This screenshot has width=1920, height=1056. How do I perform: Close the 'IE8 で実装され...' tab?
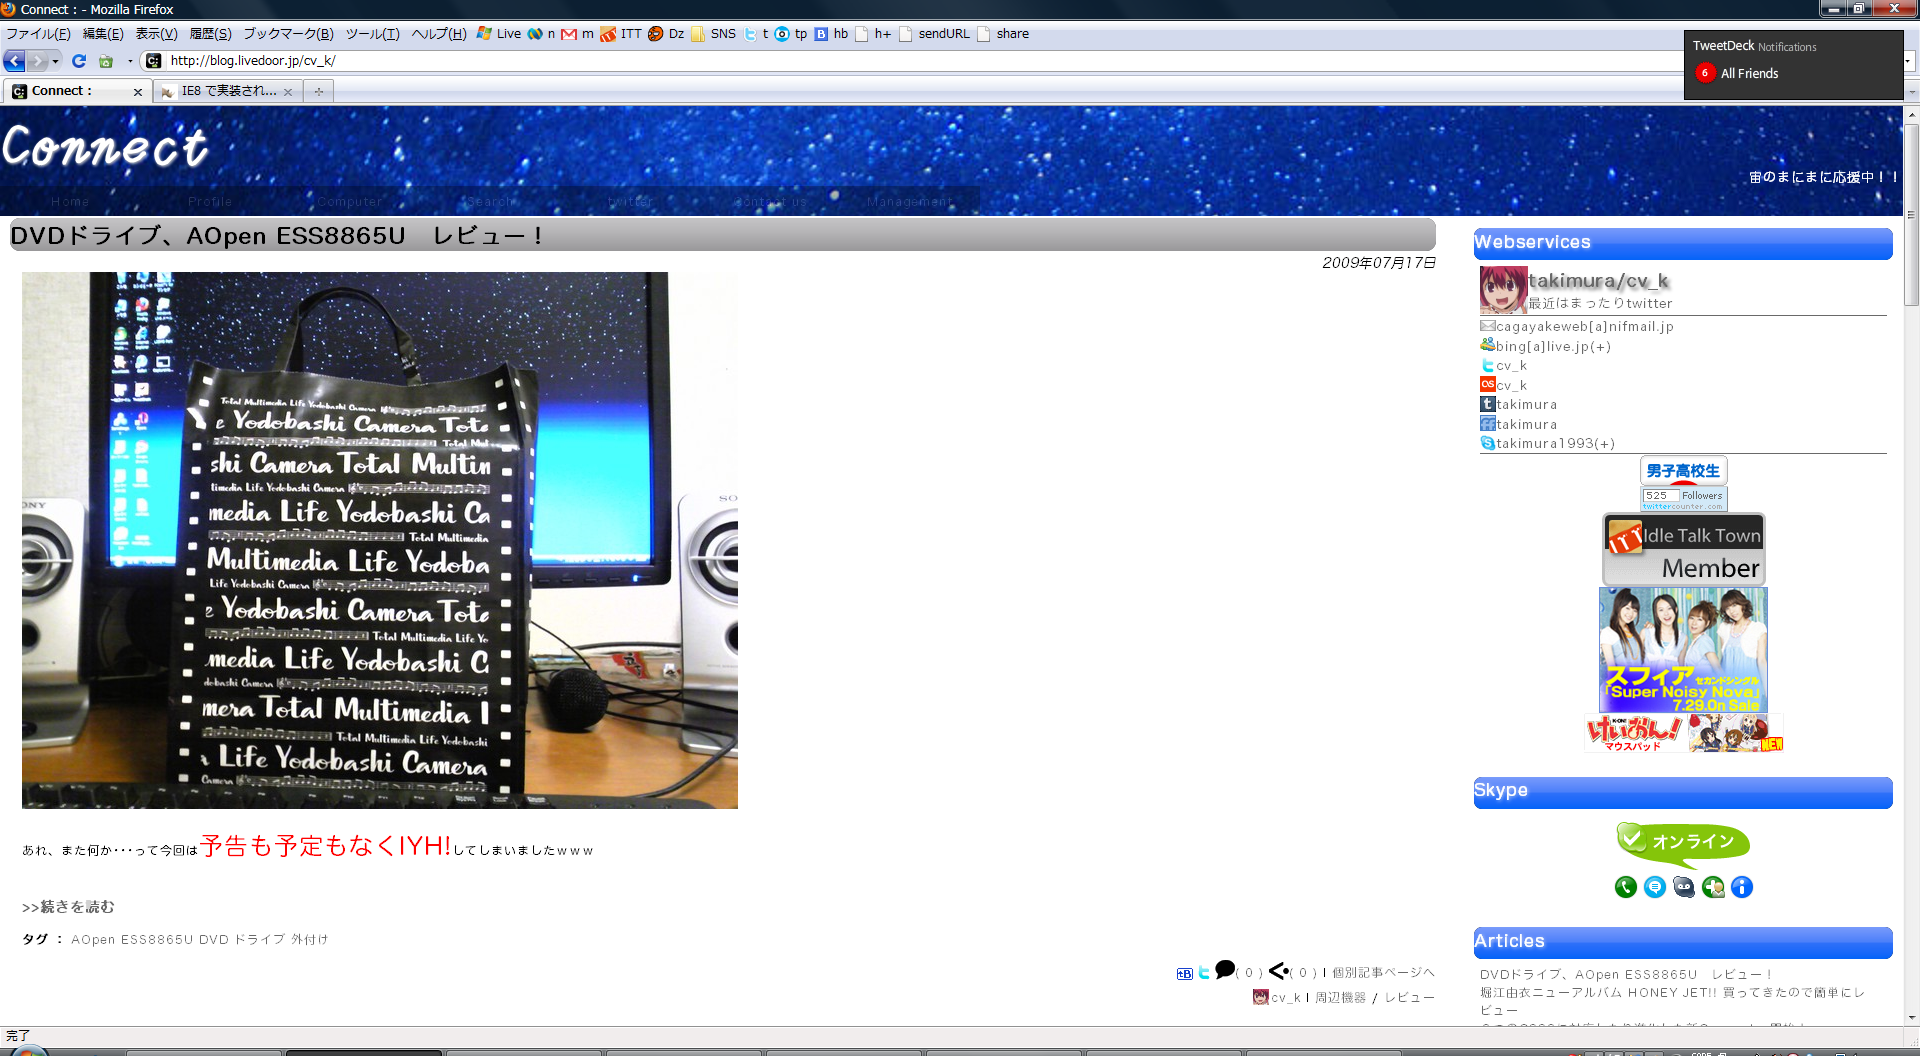(x=288, y=92)
